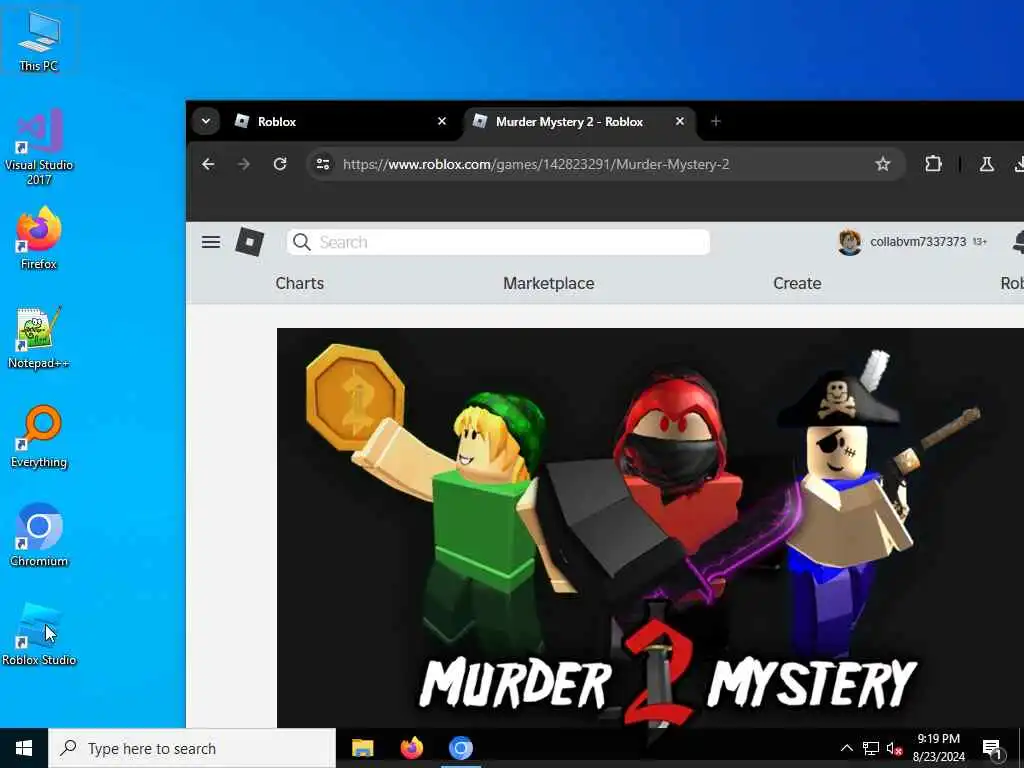The image size is (1024, 768).
Task: Click the browser back arrow
Action: [x=208, y=164]
